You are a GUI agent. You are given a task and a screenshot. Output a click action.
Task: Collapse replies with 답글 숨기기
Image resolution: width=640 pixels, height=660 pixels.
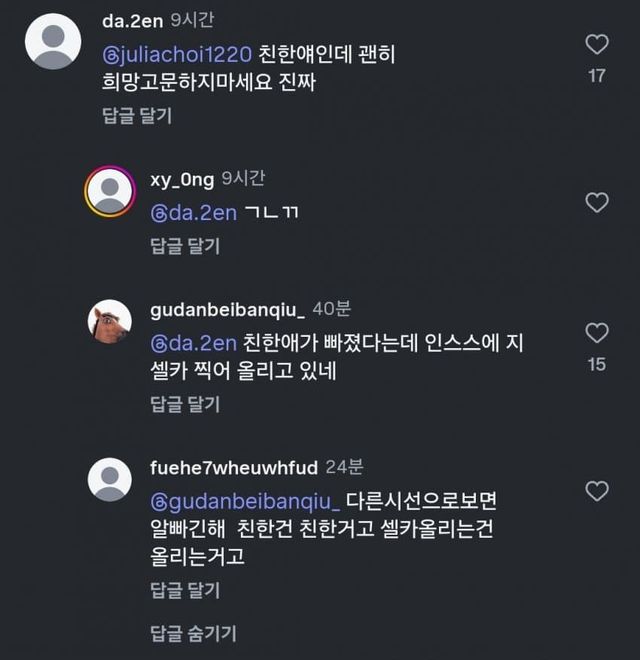[193, 633]
